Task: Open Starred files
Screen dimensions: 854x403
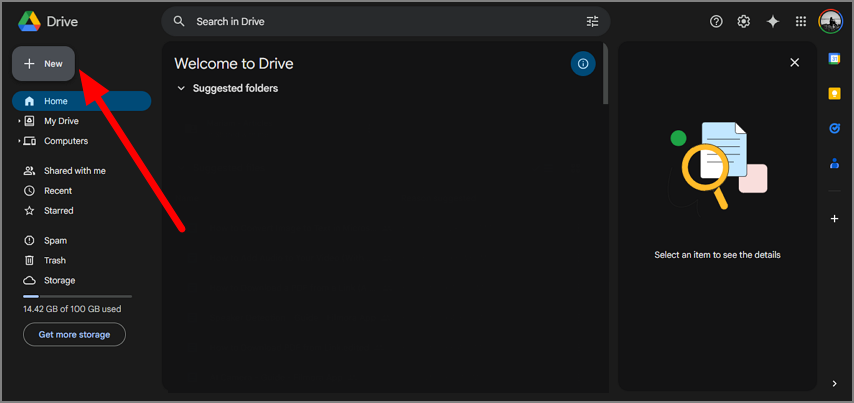Action: pyautogui.click(x=82, y=210)
